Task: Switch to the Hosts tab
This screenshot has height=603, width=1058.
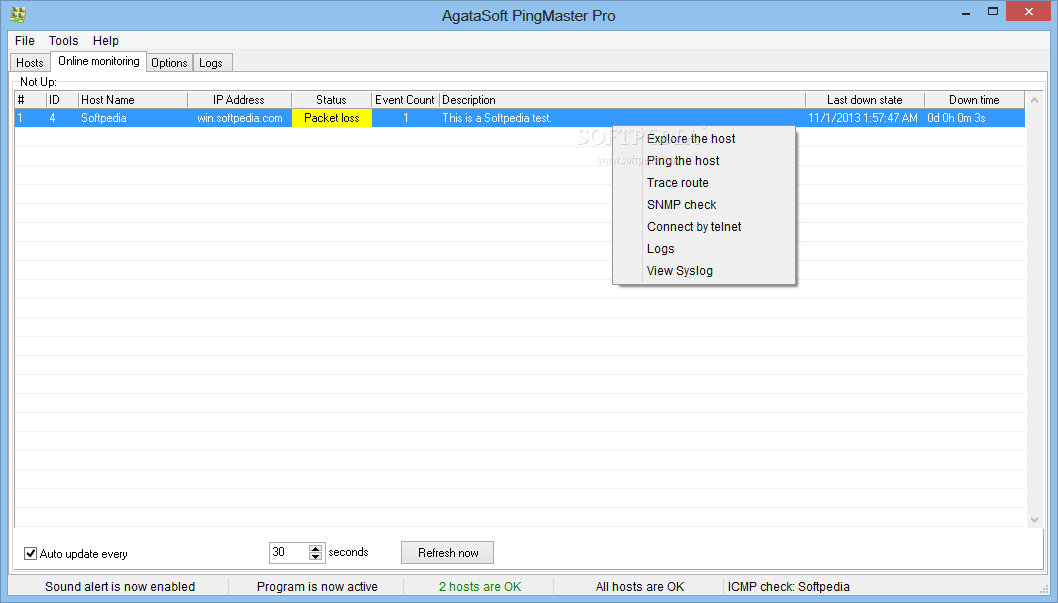Action: point(30,63)
